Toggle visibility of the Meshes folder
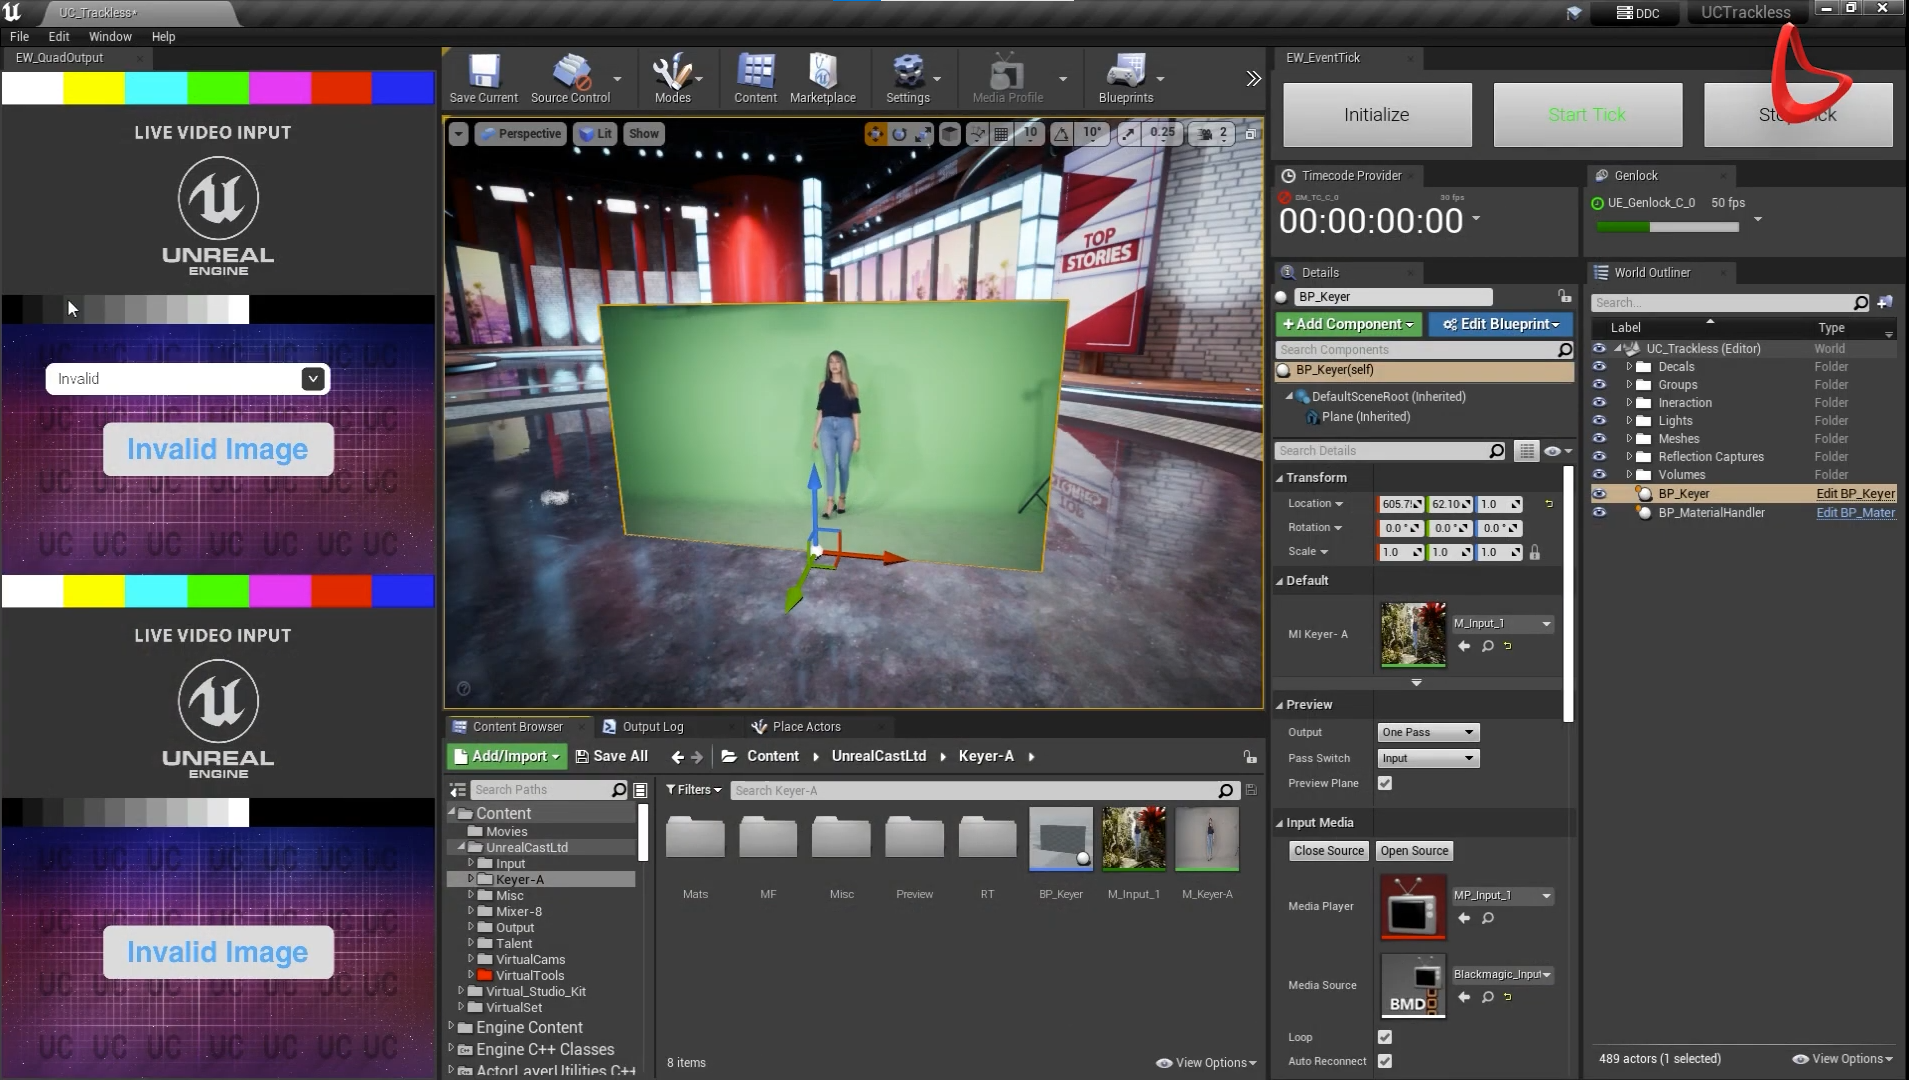 [1599, 439]
